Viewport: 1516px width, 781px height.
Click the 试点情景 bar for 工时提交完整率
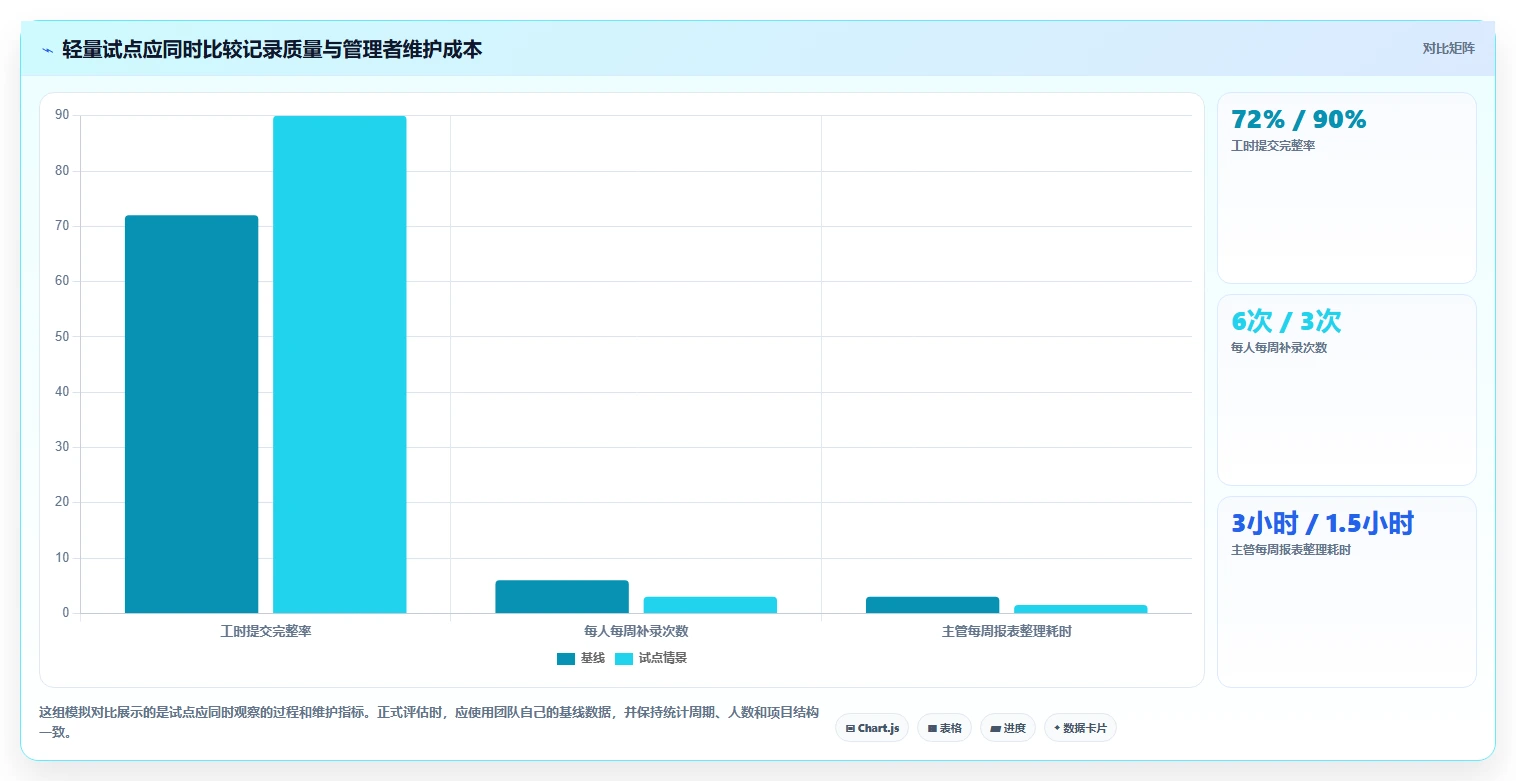pos(339,364)
